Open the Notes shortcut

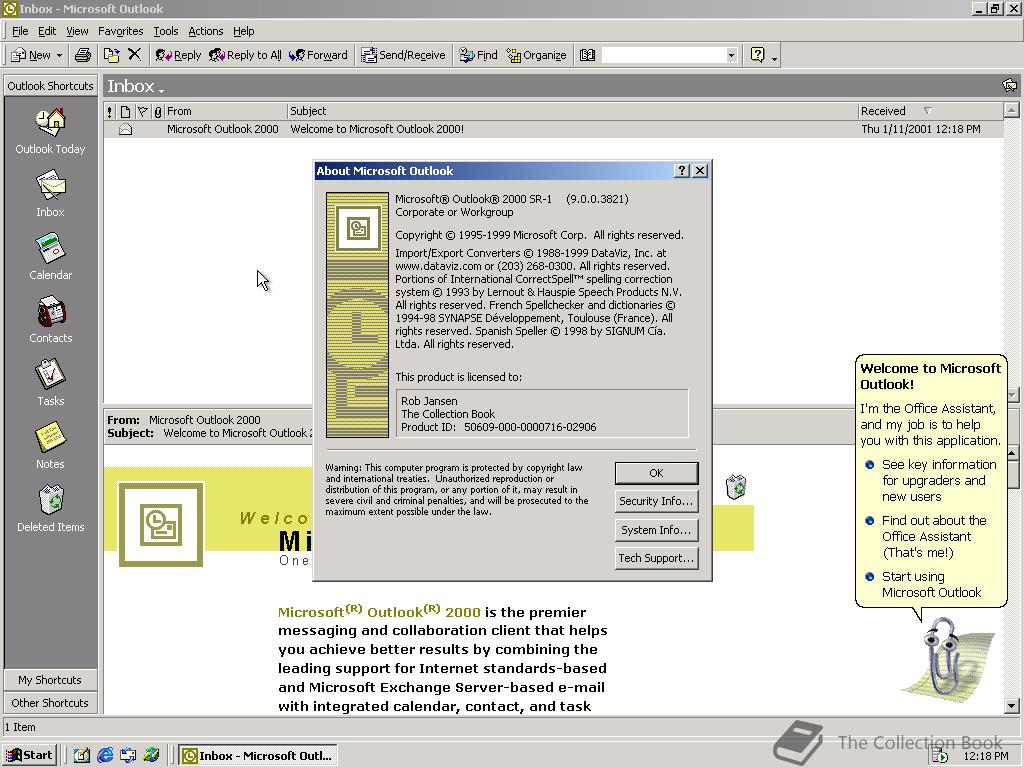pos(50,446)
